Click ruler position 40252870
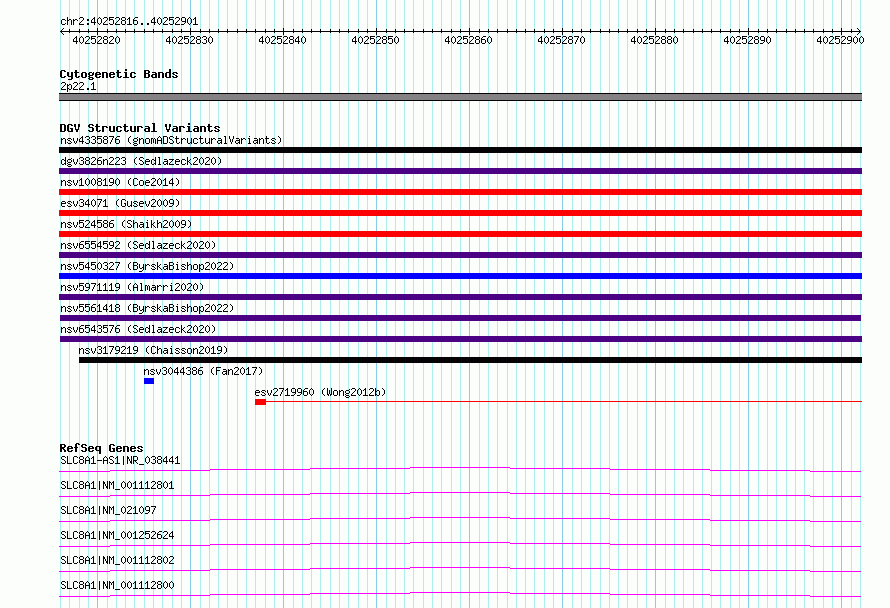This screenshot has height=608, width=890. [561, 40]
